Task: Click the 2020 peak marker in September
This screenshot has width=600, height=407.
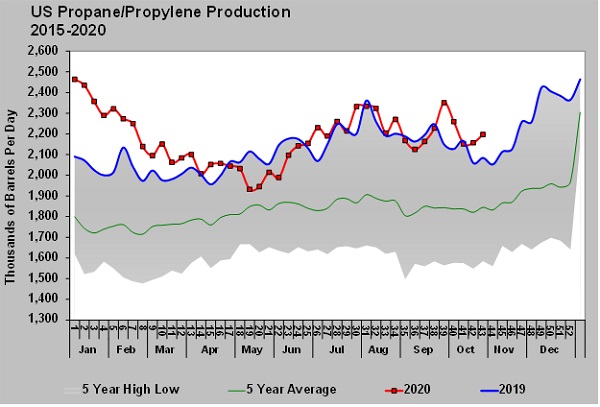Action: (444, 103)
